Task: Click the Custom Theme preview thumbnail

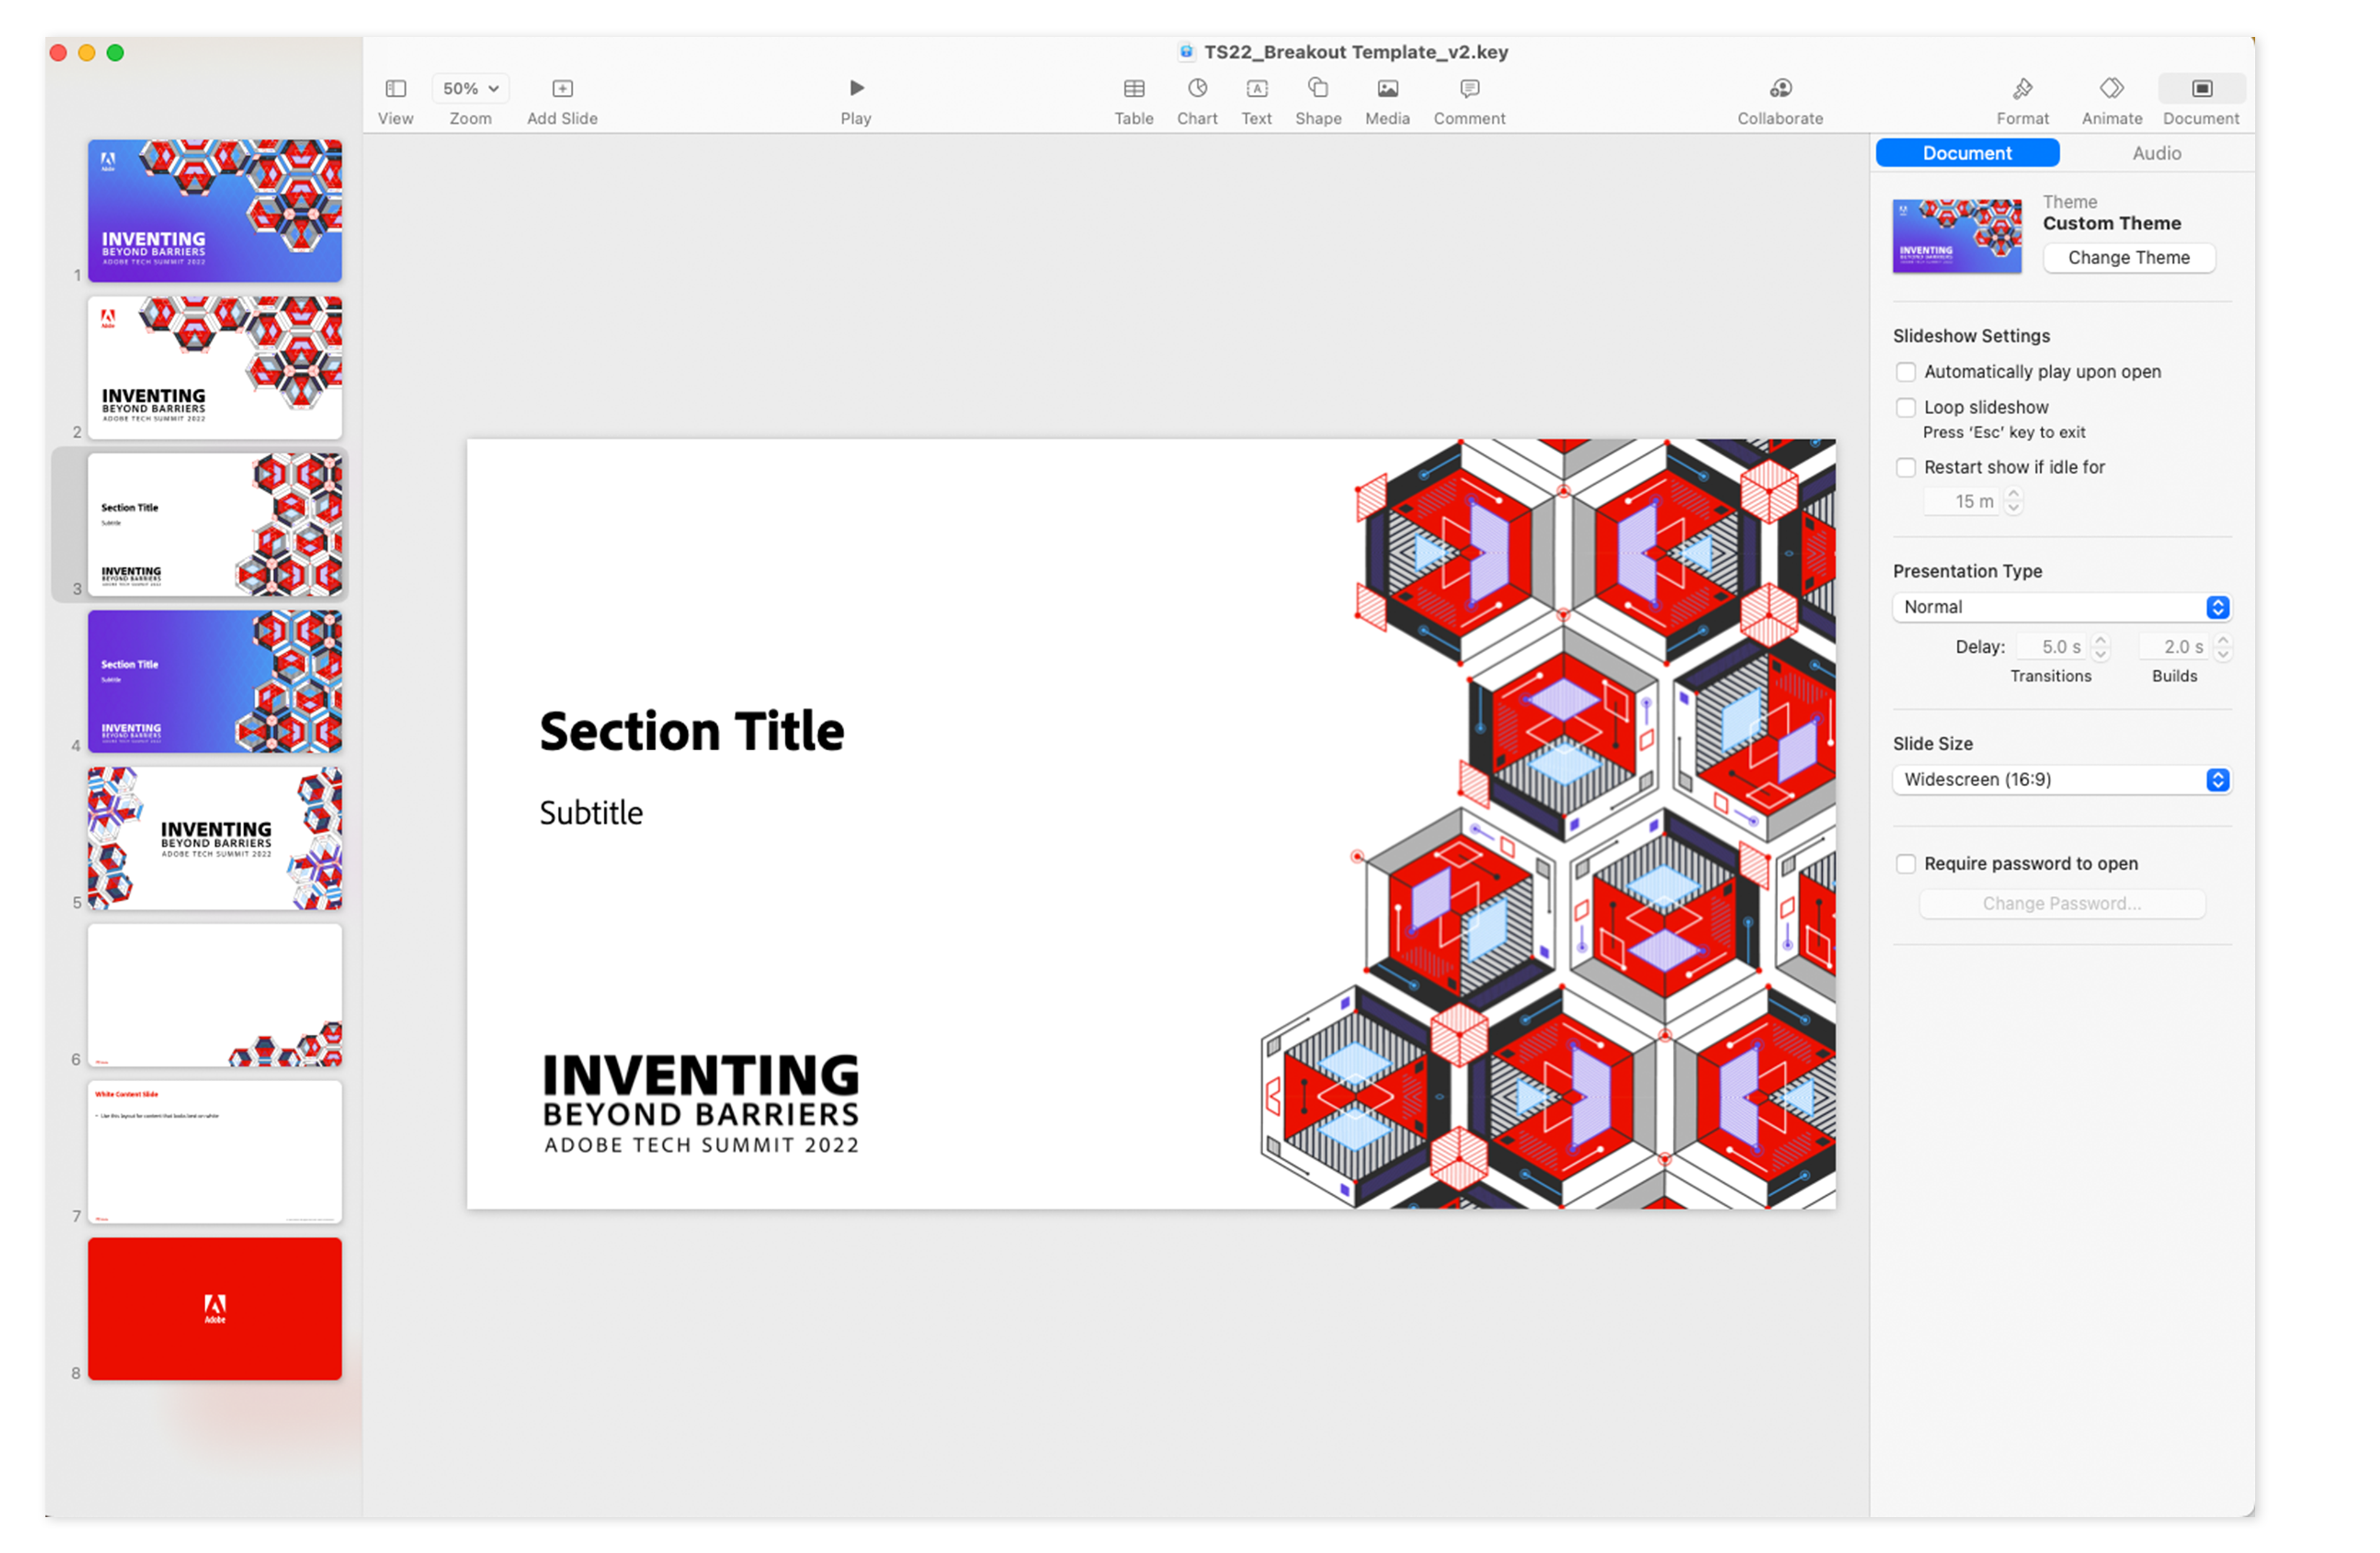Action: (1956, 237)
